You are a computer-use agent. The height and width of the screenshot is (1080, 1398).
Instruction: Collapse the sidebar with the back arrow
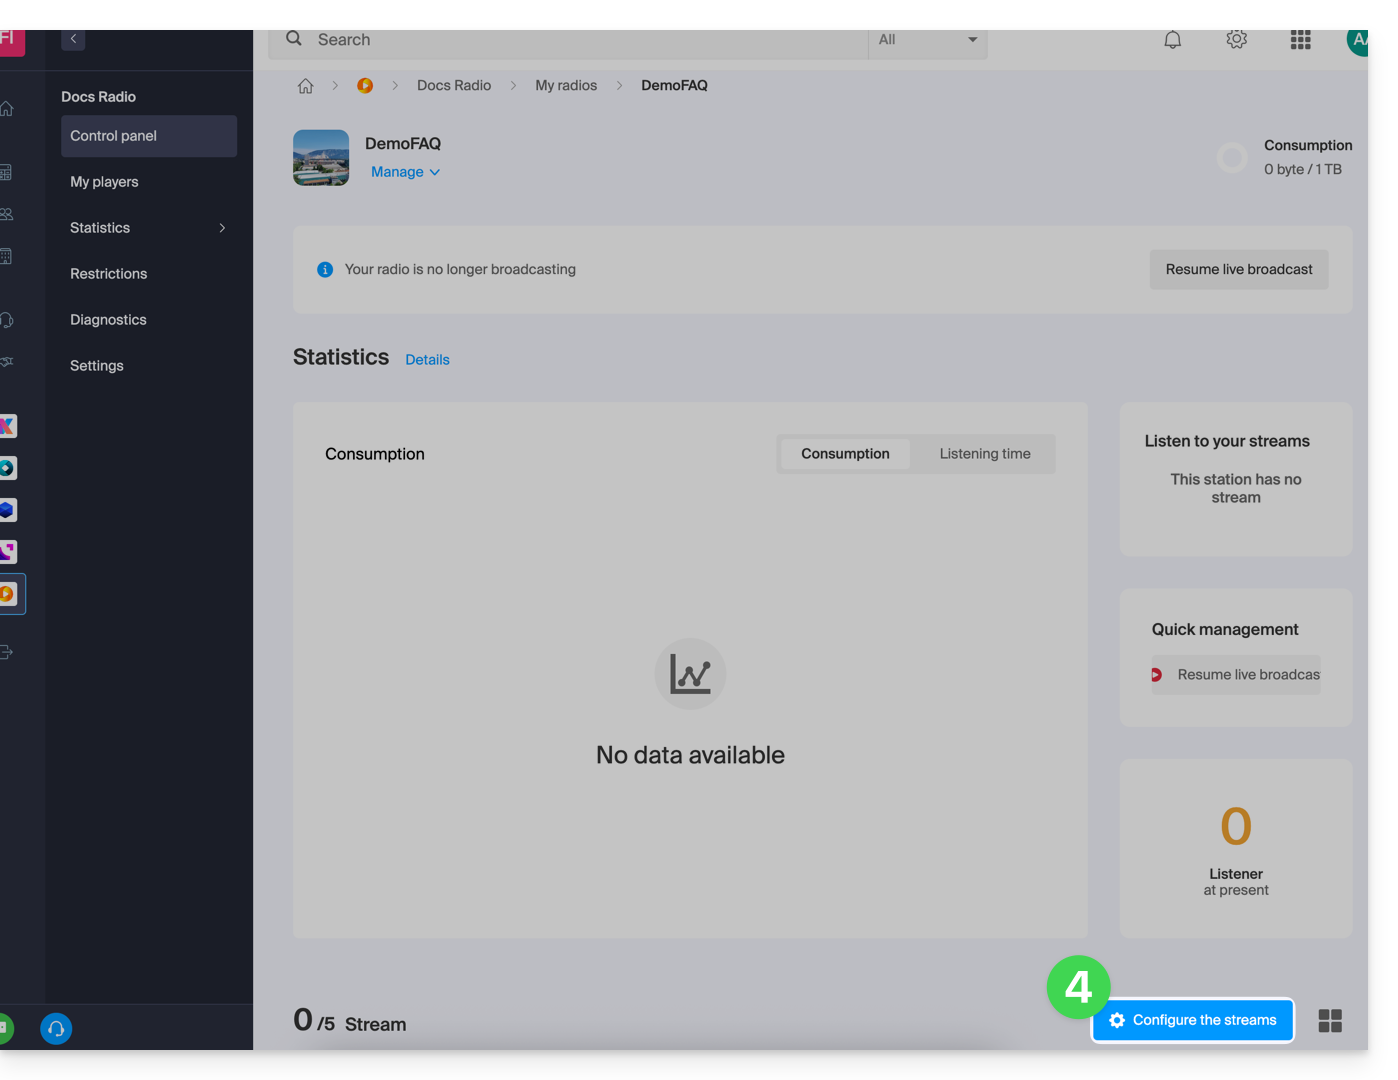[x=73, y=39]
